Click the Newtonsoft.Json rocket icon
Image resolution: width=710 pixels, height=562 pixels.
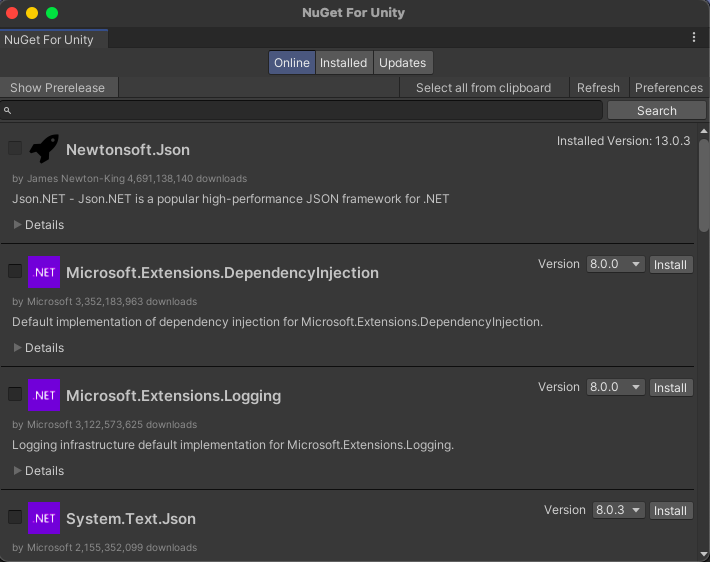click(44, 149)
